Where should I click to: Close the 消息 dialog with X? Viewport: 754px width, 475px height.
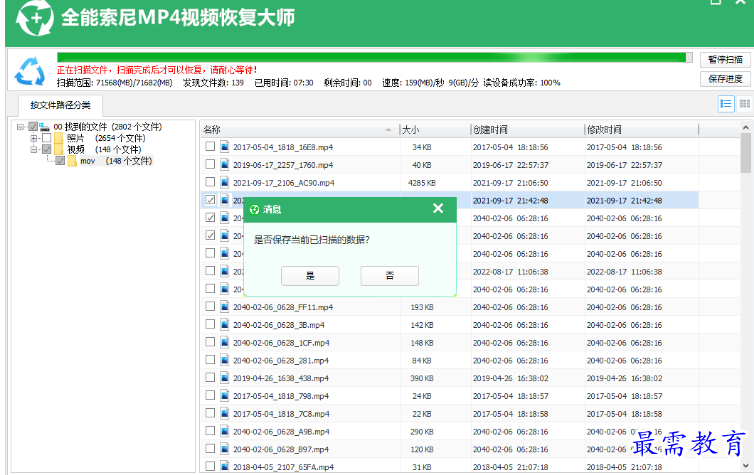point(438,208)
